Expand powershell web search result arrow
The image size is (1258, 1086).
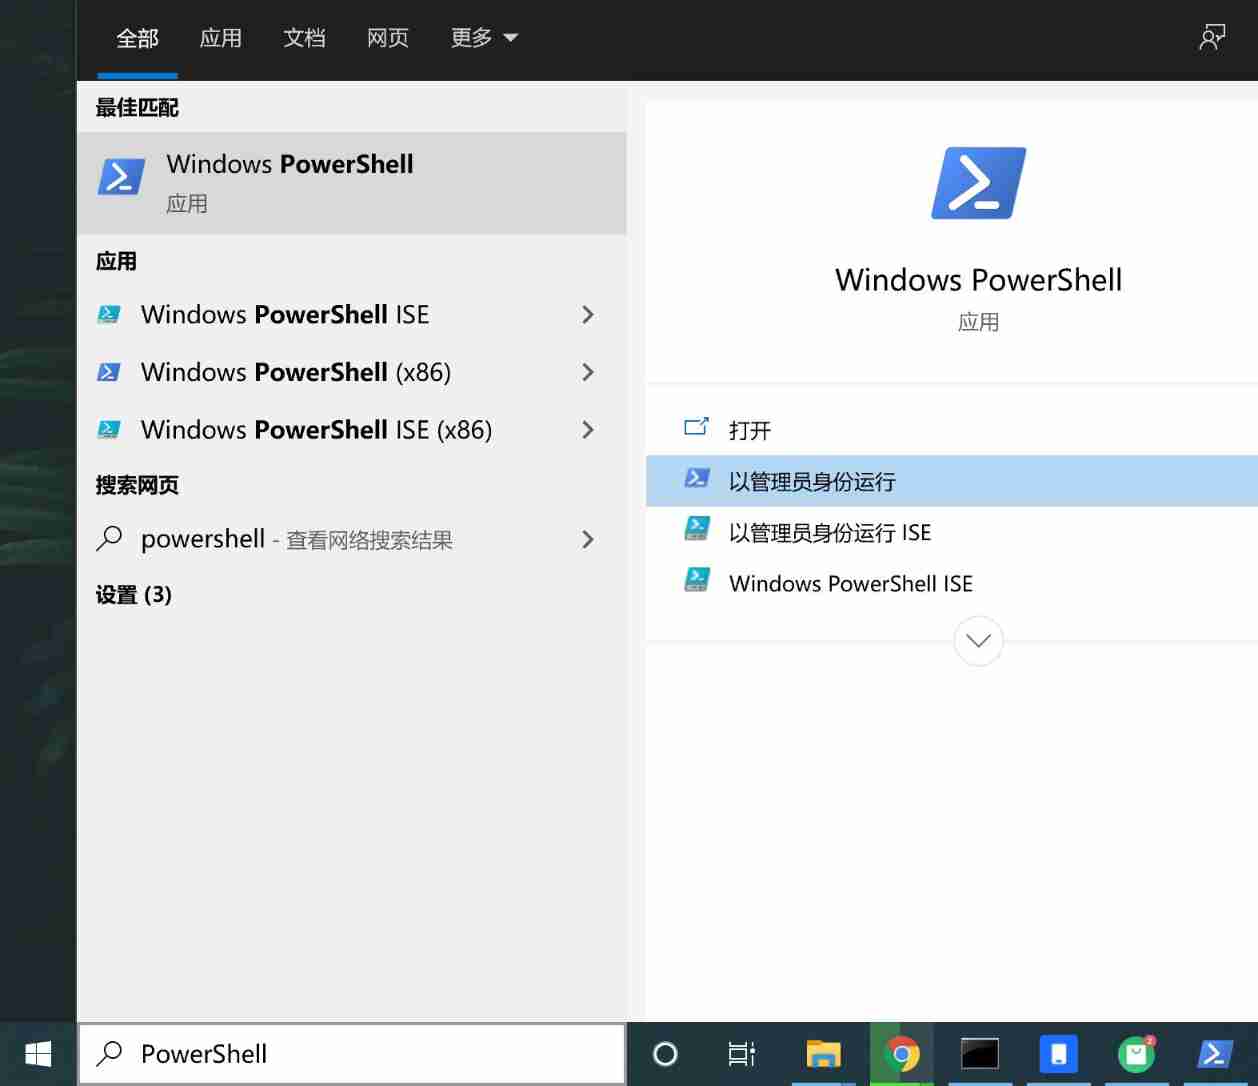tap(588, 540)
